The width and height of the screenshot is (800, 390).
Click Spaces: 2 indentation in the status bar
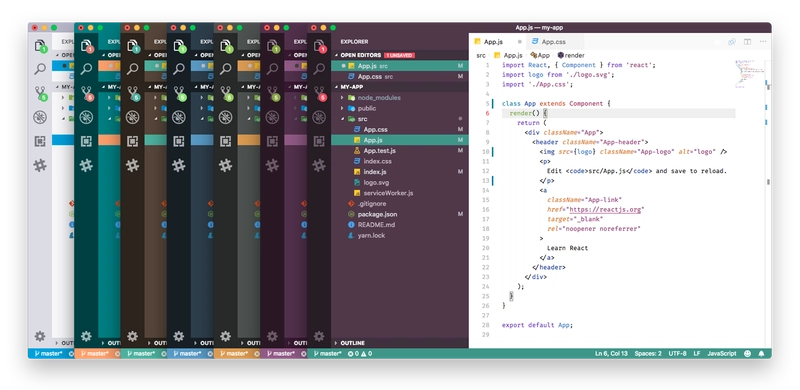click(x=648, y=353)
